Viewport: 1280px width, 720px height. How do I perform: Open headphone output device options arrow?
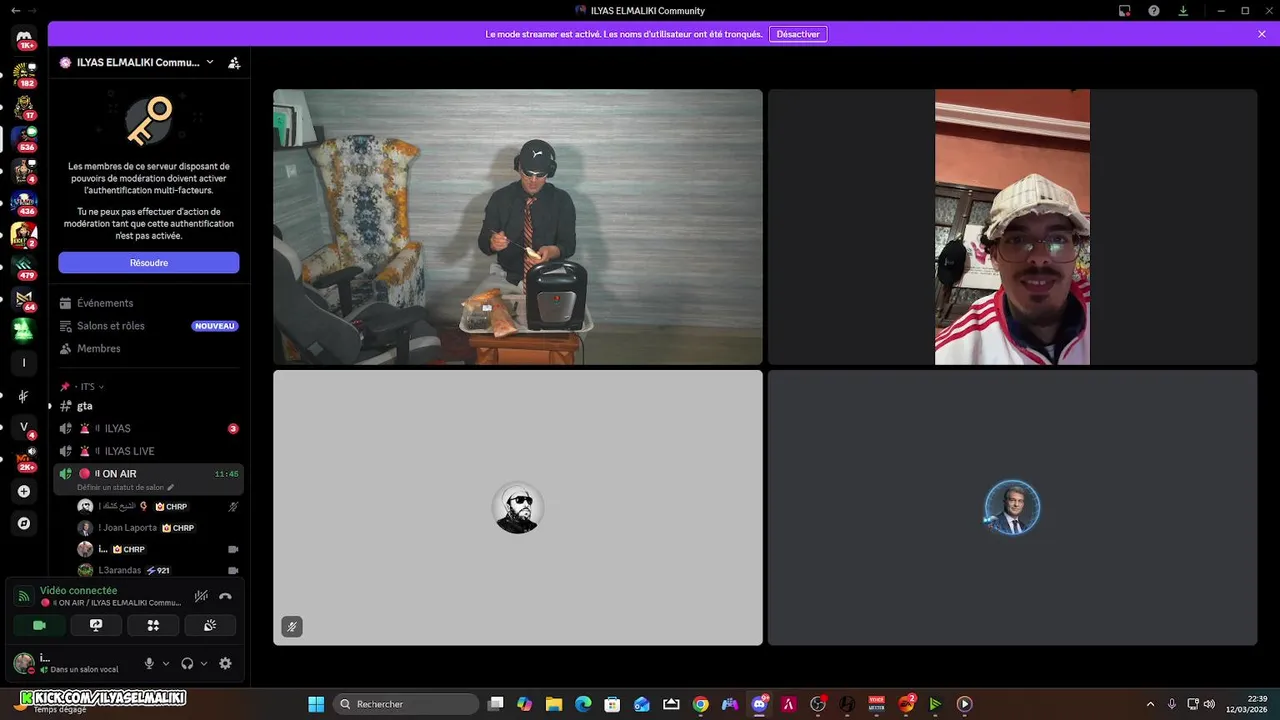[204, 663]
